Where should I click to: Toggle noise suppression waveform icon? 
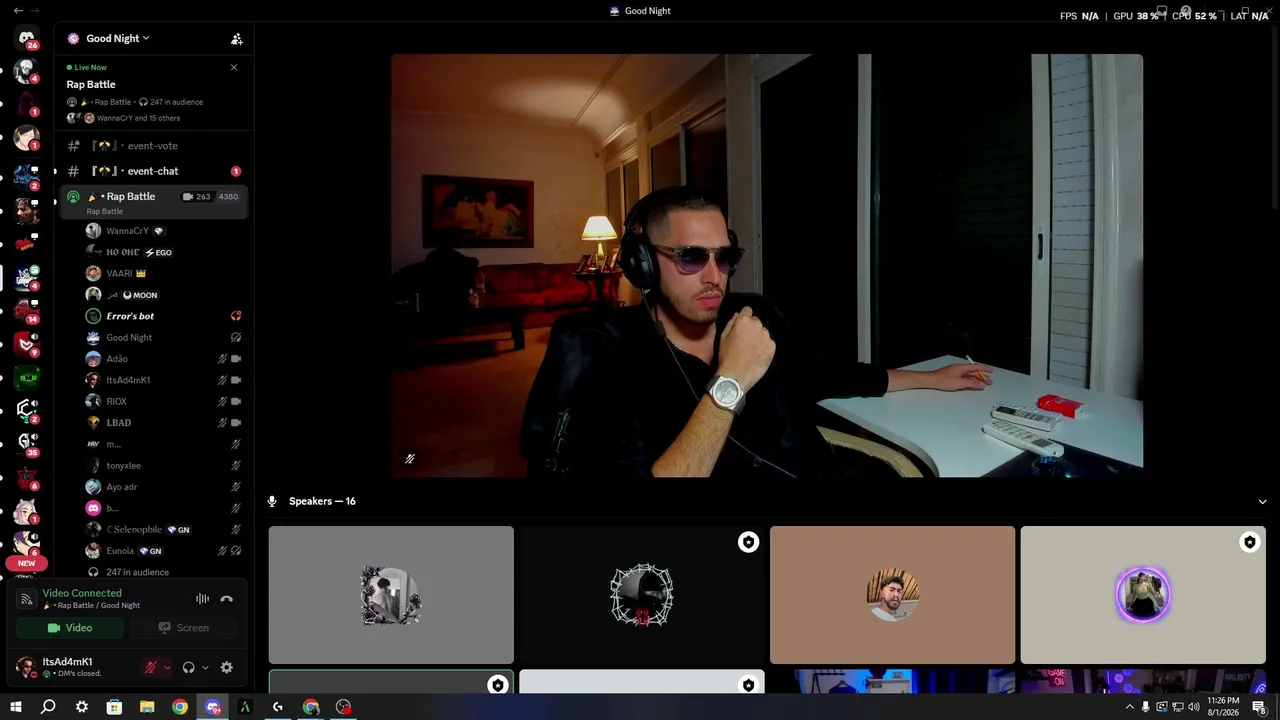coord(203,599)
